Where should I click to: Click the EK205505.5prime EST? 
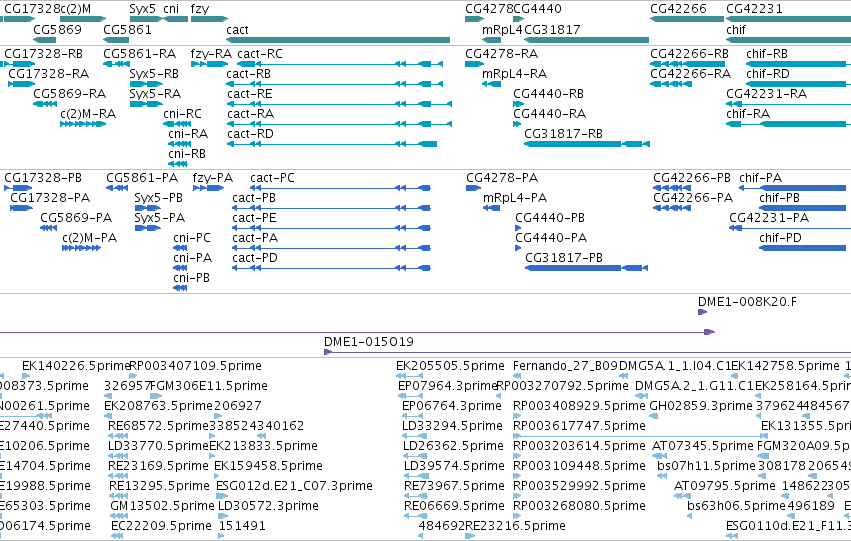tap(409, 376)
